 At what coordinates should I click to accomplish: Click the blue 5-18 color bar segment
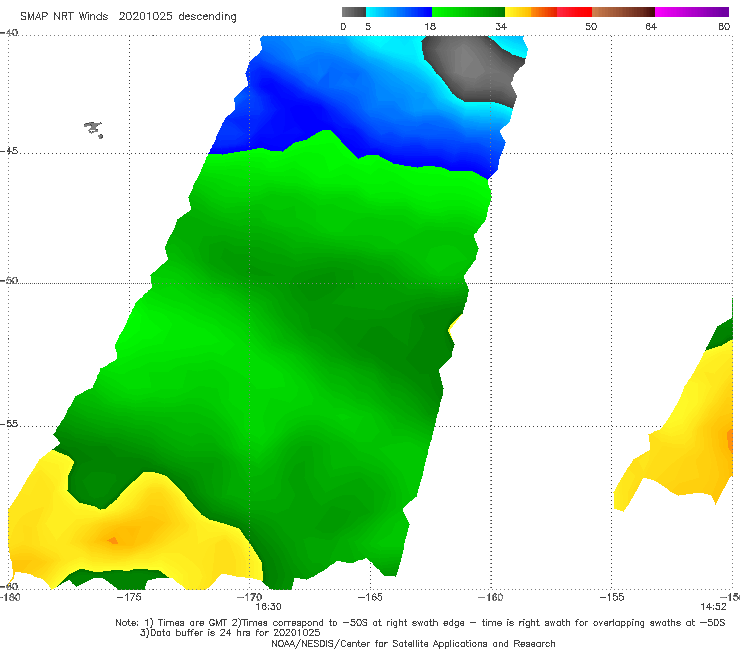coord(399,12)
